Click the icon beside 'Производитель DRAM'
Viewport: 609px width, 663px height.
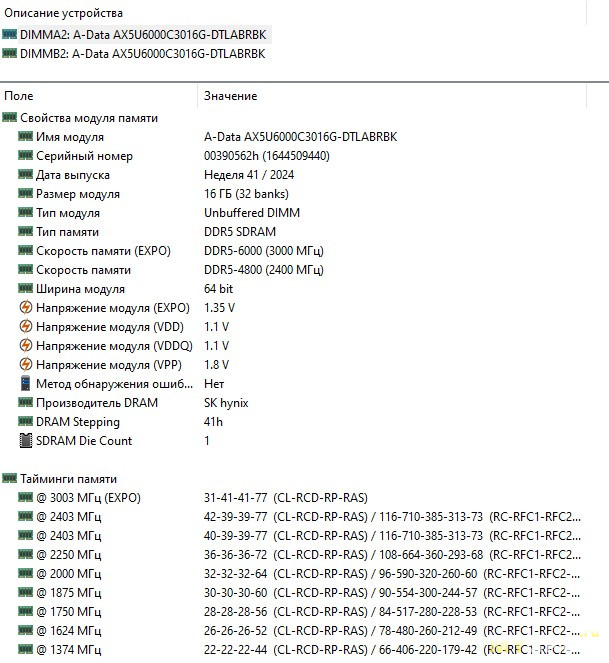click(x=25, y=402)
